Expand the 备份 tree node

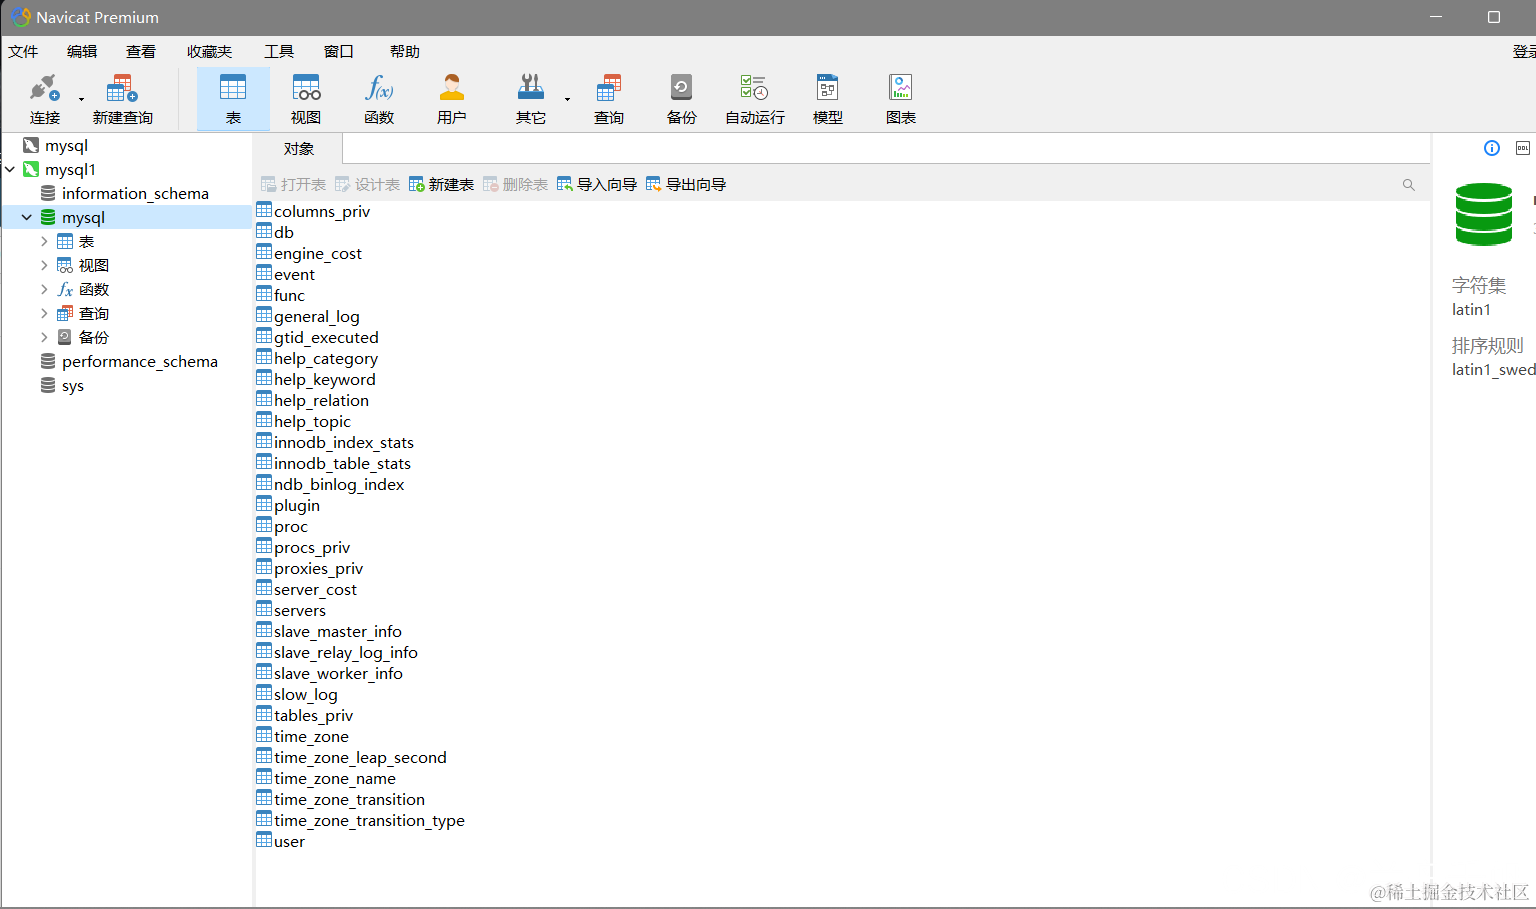point(44,338)
